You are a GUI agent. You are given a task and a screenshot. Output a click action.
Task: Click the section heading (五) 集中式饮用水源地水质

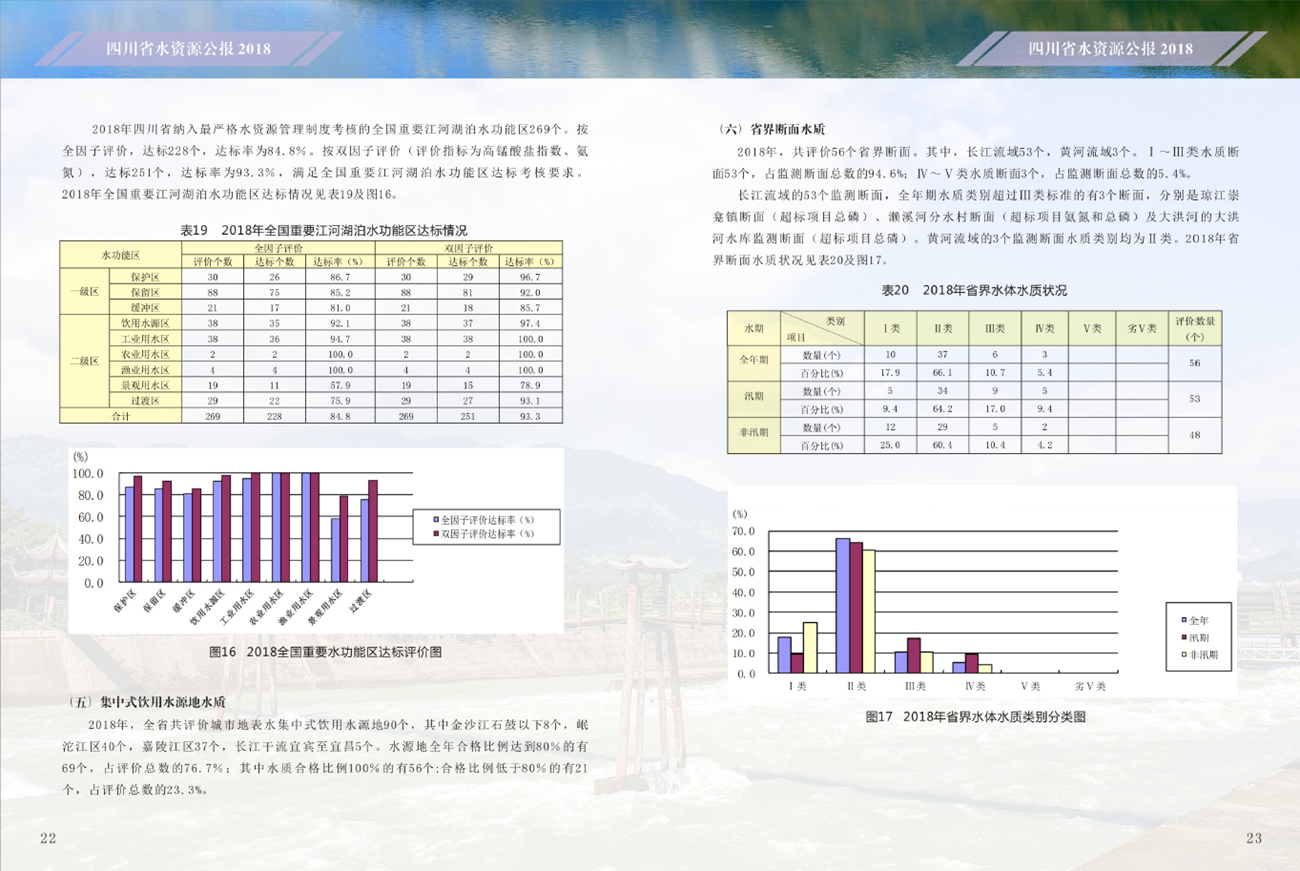(x=148, y=701)
